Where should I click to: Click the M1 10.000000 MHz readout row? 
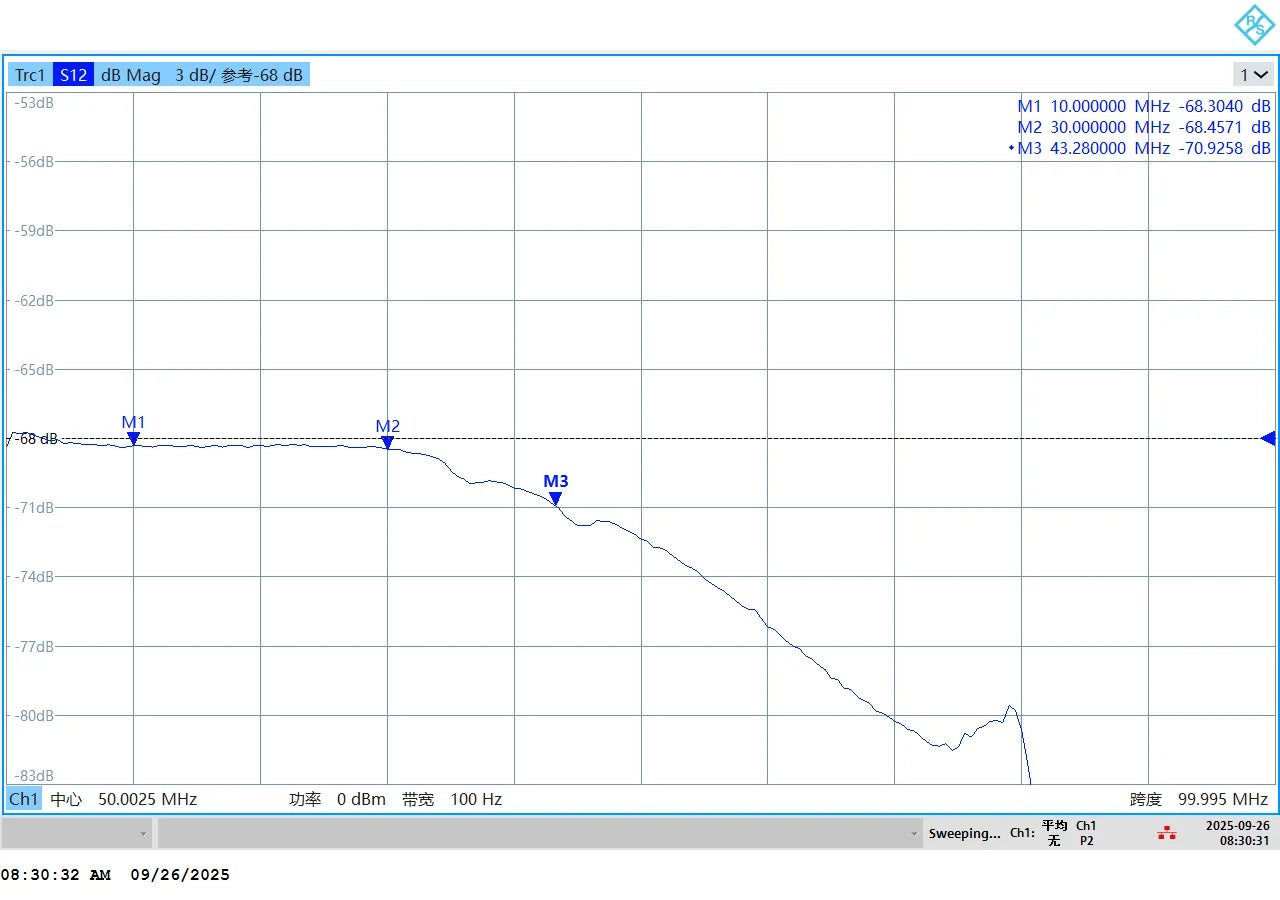tap(1144, 106)
